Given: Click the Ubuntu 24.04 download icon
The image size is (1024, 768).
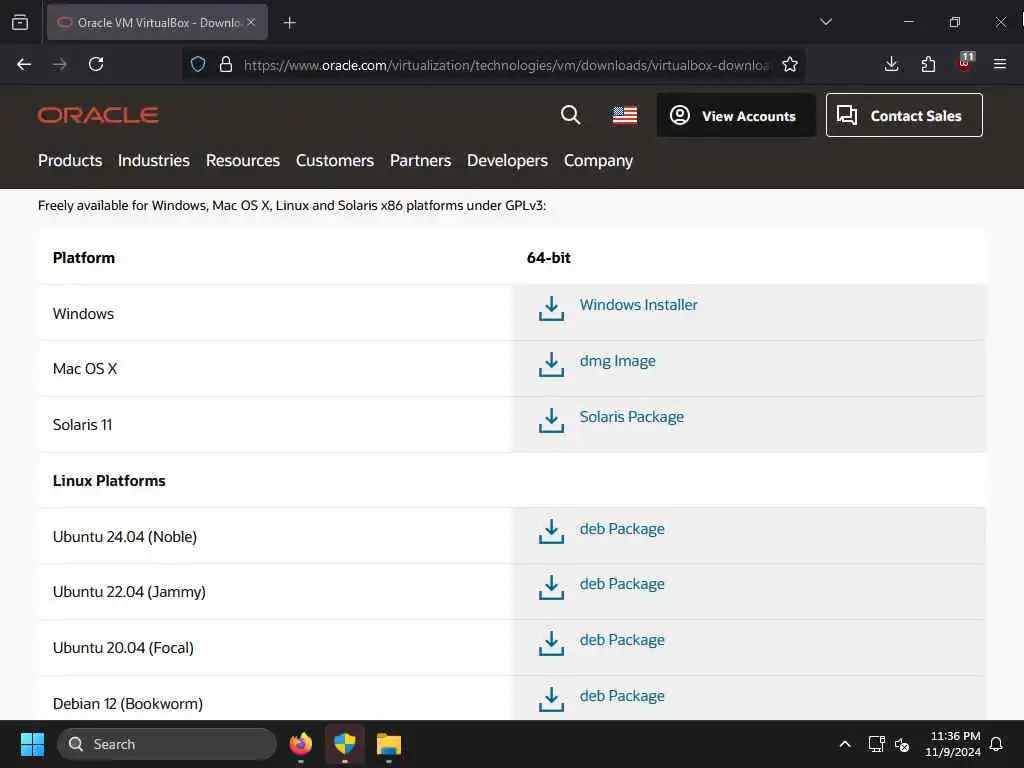Looking at the screenshot, I should pos(551,532).
